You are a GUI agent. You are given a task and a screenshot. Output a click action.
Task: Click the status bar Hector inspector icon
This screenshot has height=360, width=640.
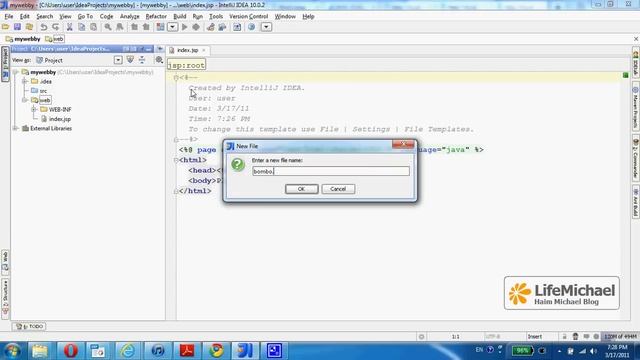pyautogui.click(x=575, y=336)
